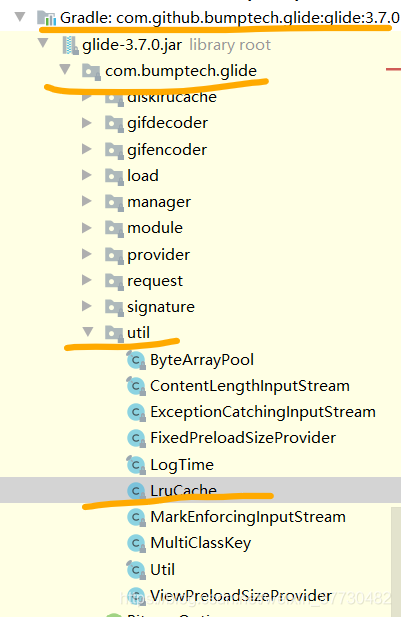This screenshot has width=401, height=617.
Task: Click the Gradle library icon
Action: pyautogui.click(x=46, y=18)
